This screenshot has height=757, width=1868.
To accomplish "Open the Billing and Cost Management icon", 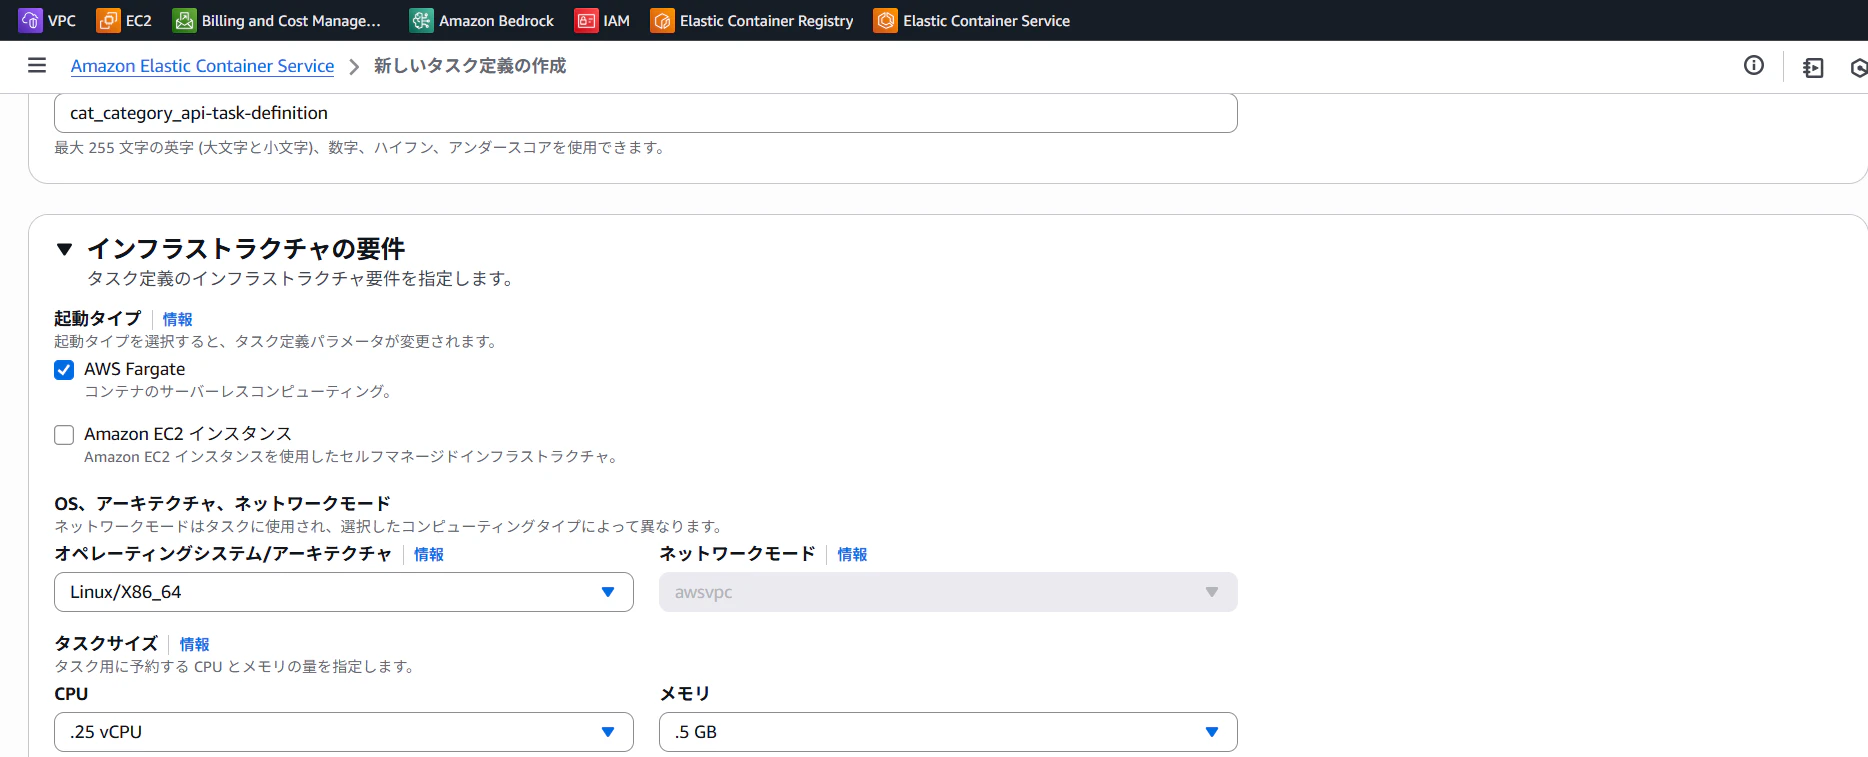I will pos(184,20).
